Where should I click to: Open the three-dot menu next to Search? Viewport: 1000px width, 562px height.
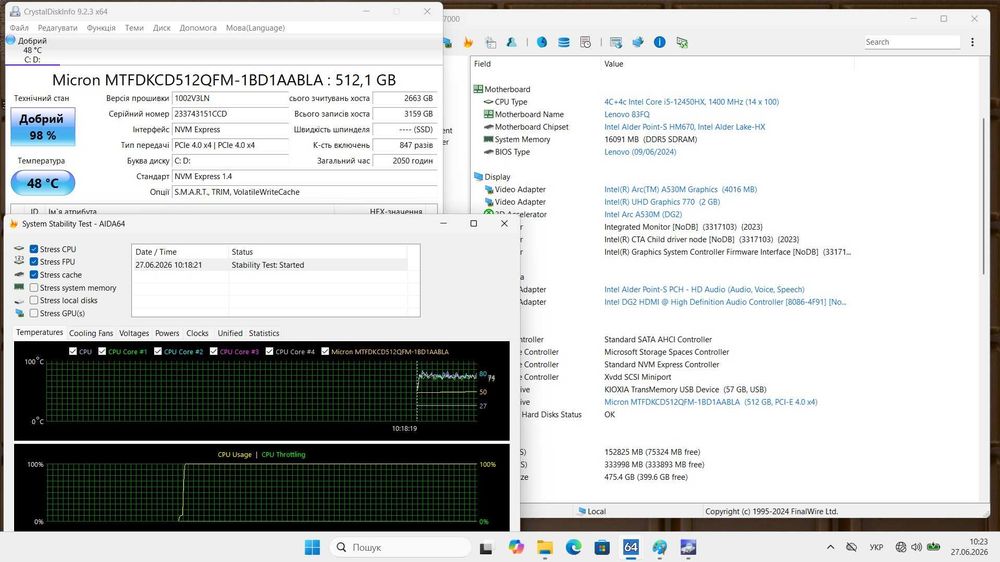point(972,42)
